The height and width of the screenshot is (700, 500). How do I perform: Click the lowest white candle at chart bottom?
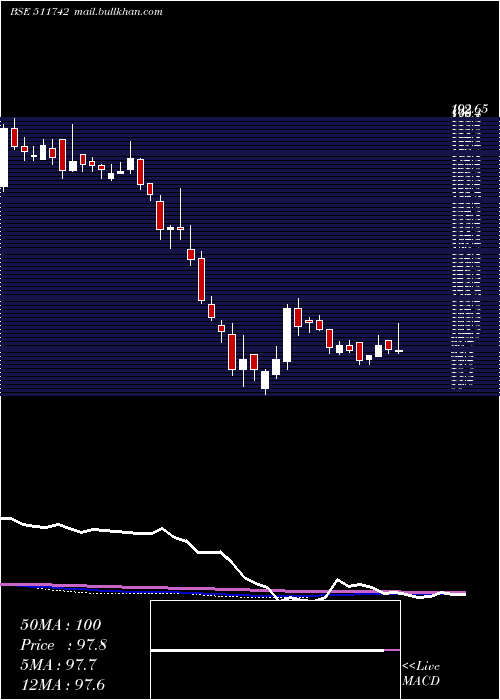265,380
